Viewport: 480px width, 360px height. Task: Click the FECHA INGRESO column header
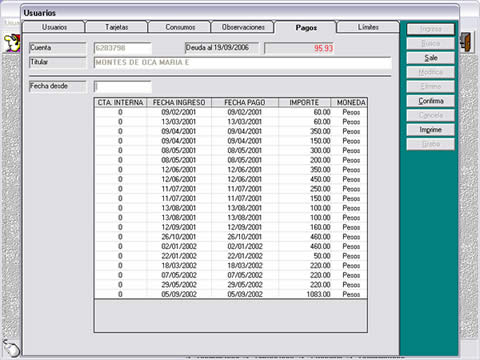coord(179,102)
